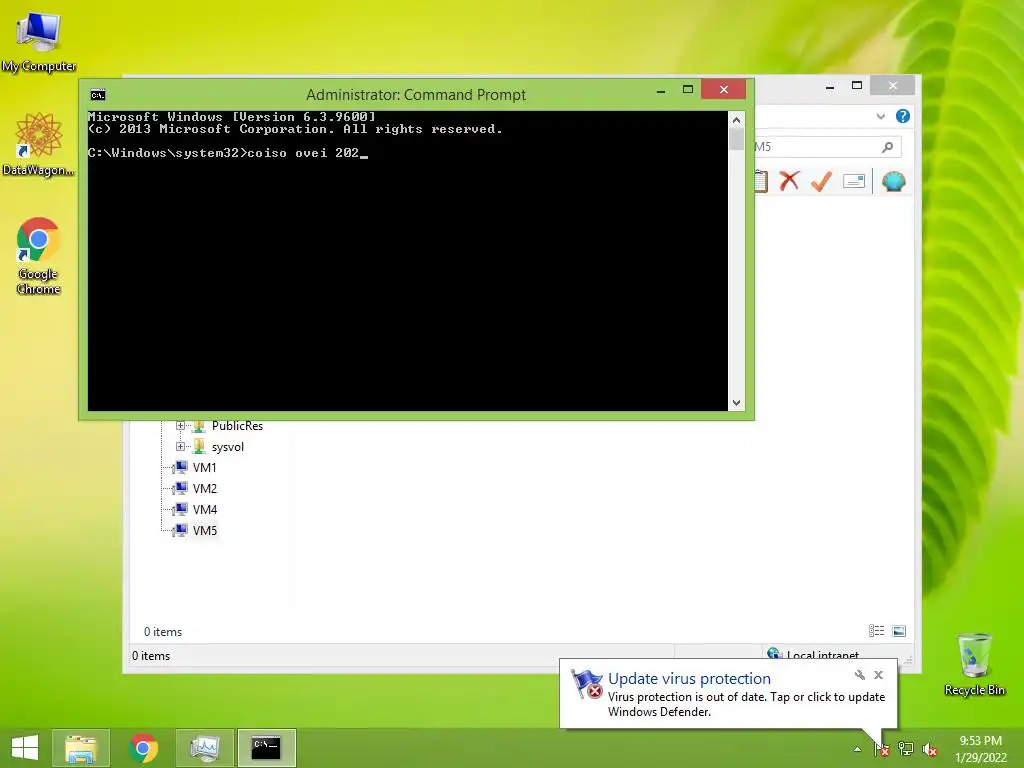Screen dimensions: 1024x768
Task: Expand the PublicRes tree node
Action: (180, 426)
